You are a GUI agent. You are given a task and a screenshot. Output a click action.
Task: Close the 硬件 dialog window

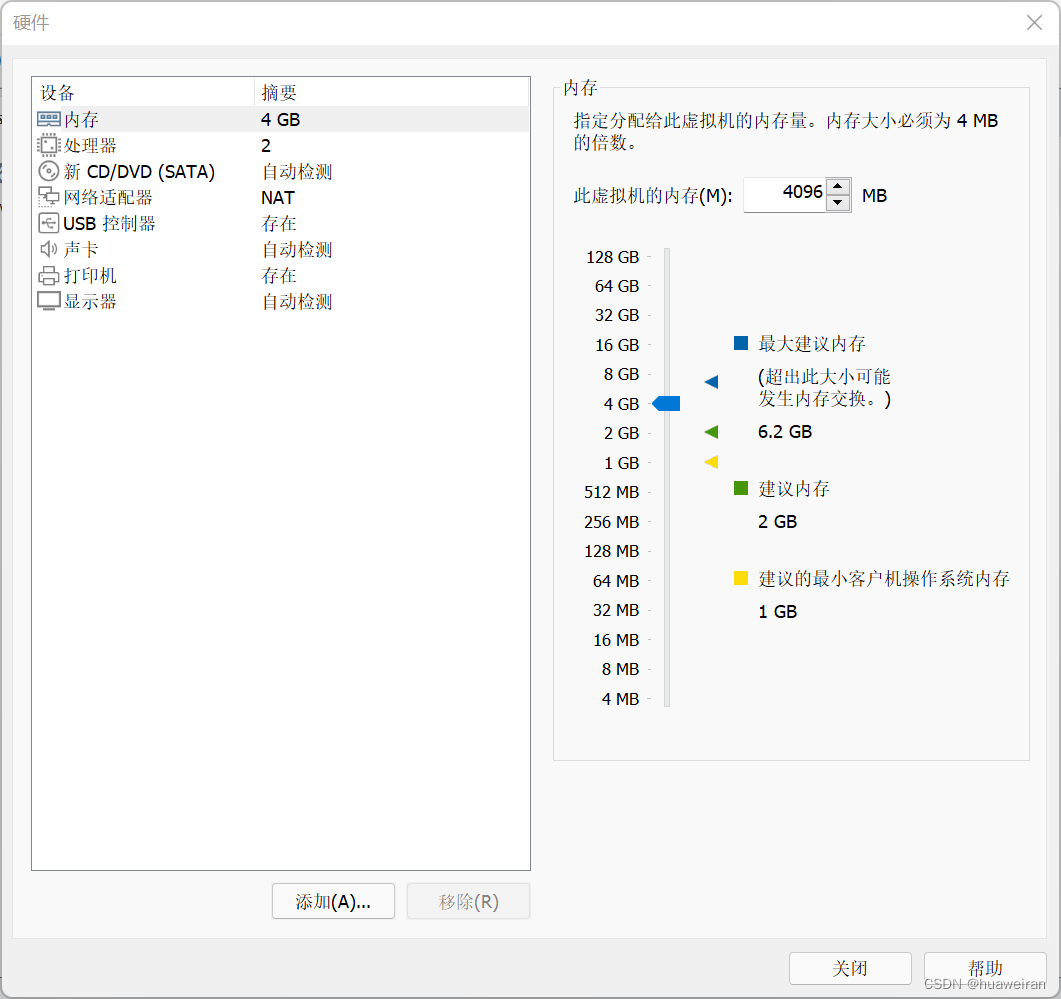1034,23
